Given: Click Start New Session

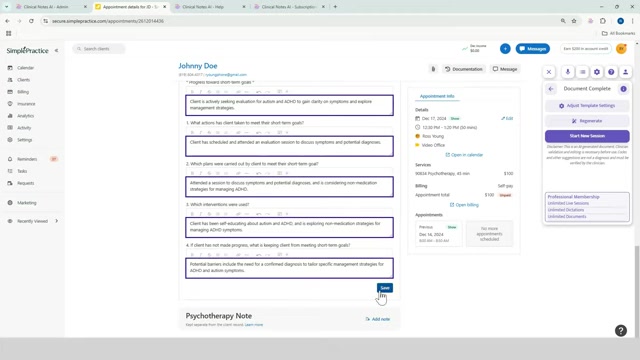Looking at the screenshot, I should (587, 136).
